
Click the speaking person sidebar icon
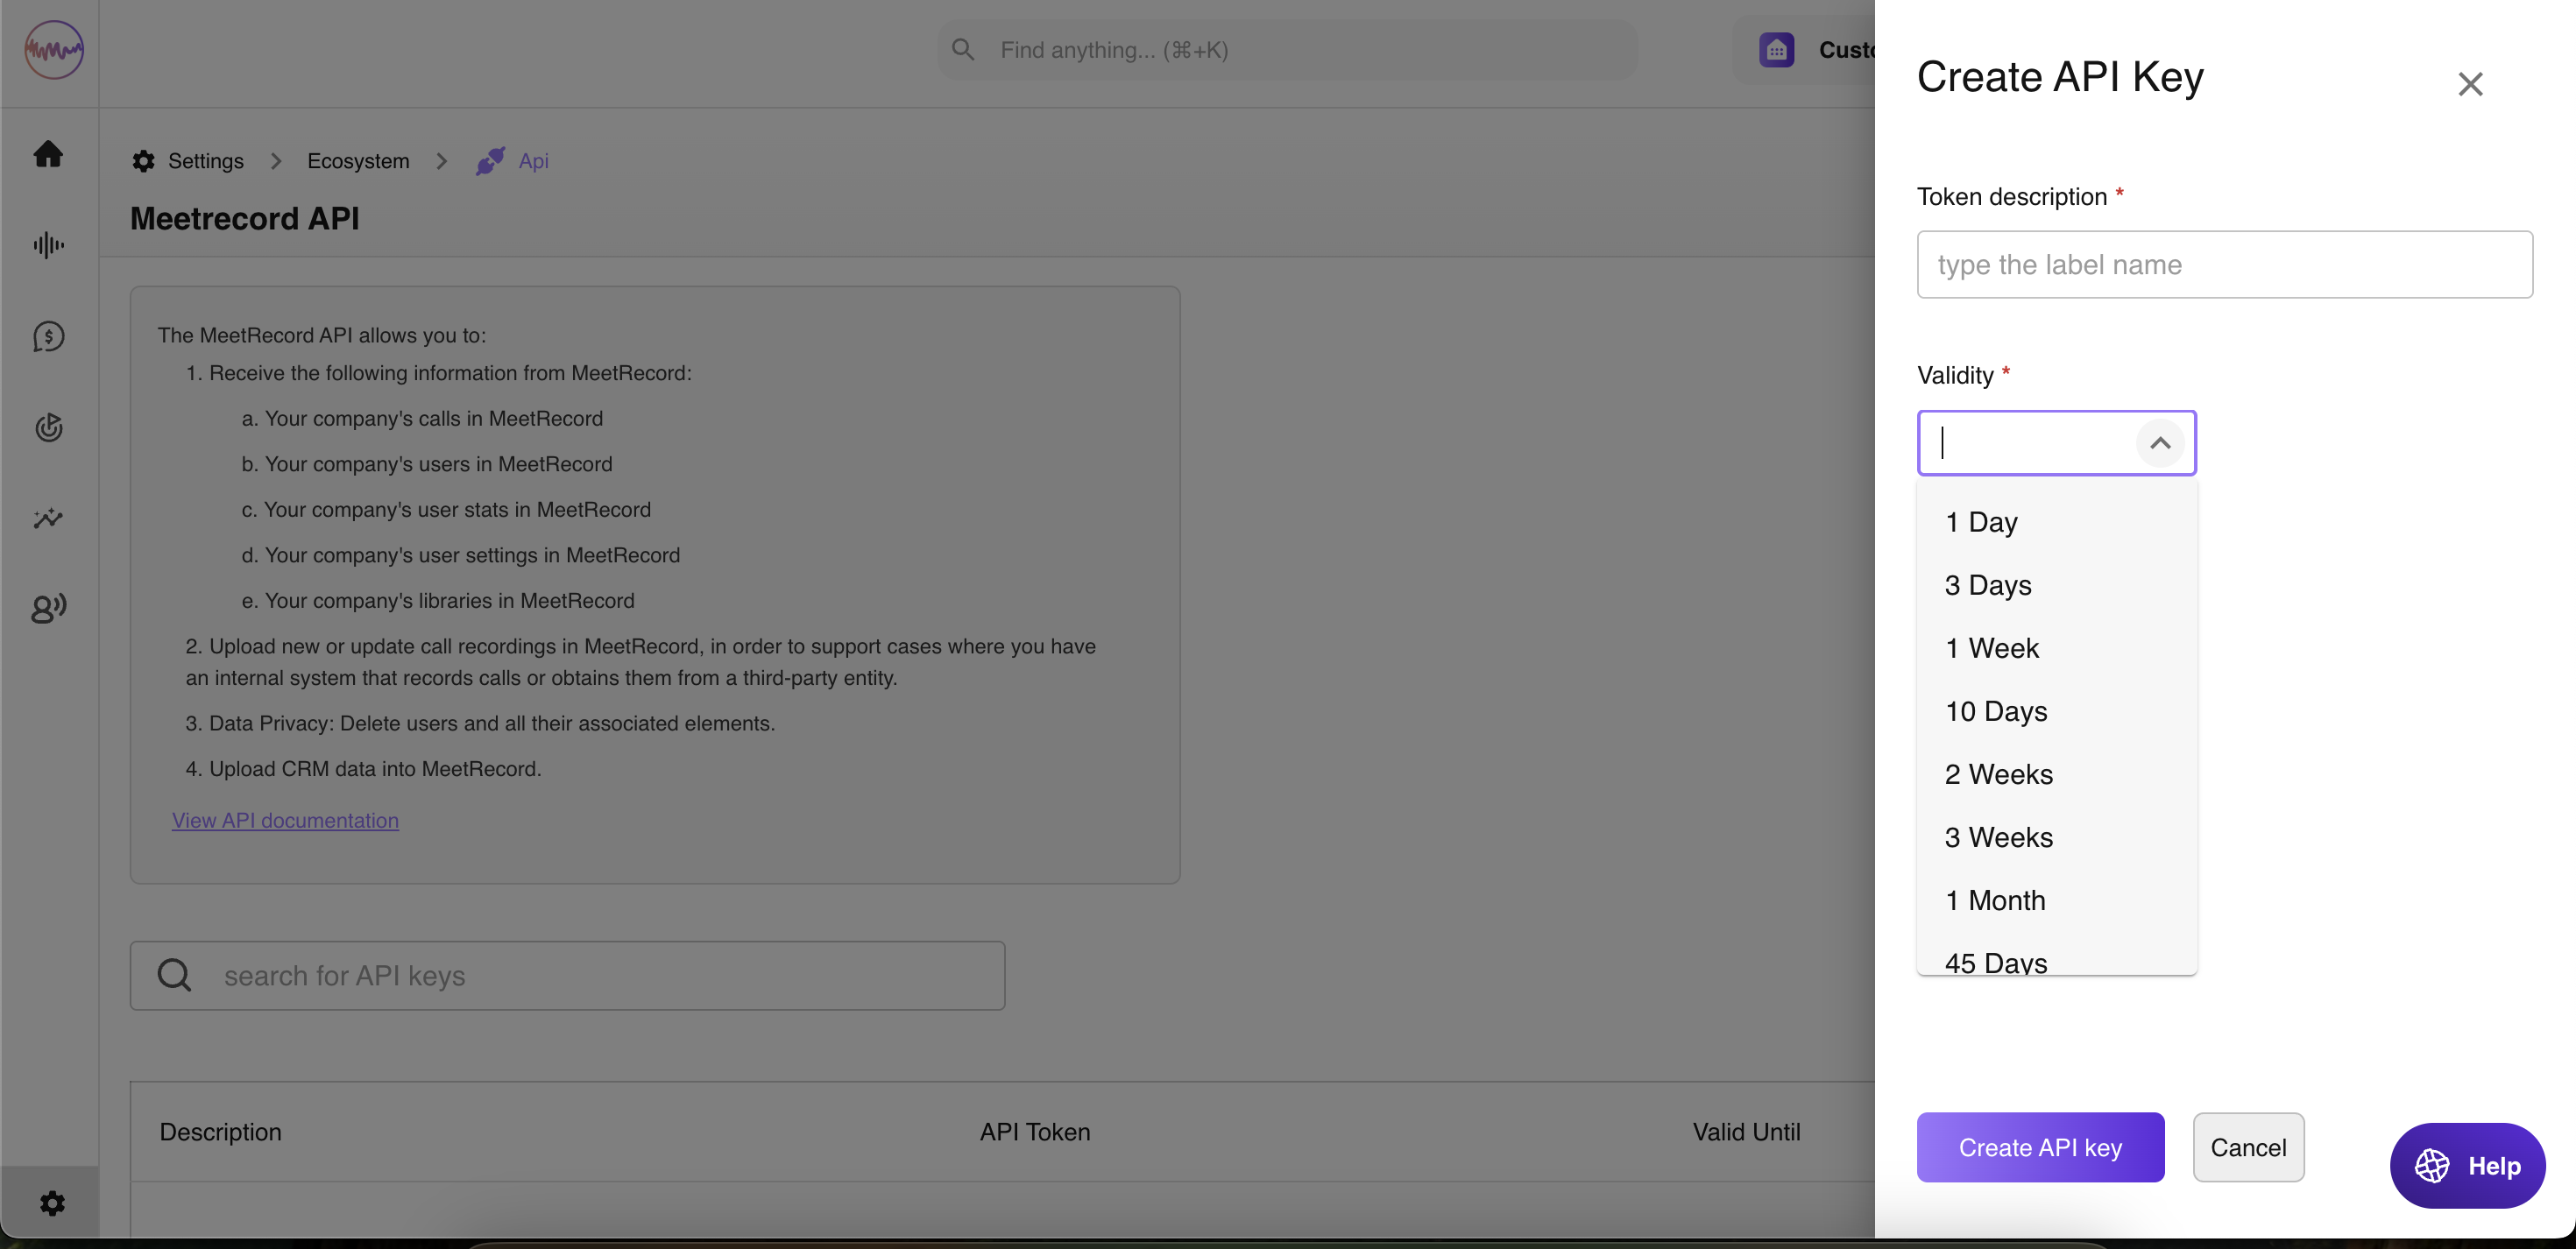coord(48,608)
